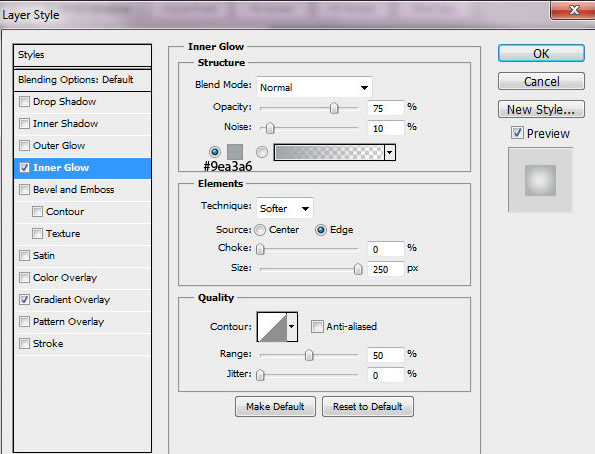This screenshot has width=595, height=454.
Task: Click the Size value input field
Action: (x=386, y=269)
